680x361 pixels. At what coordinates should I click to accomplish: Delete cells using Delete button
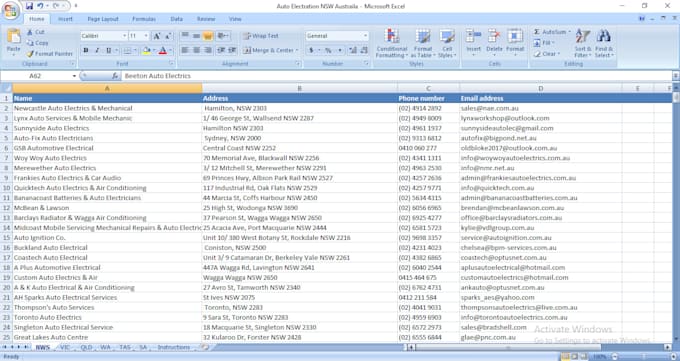[494, 42]
